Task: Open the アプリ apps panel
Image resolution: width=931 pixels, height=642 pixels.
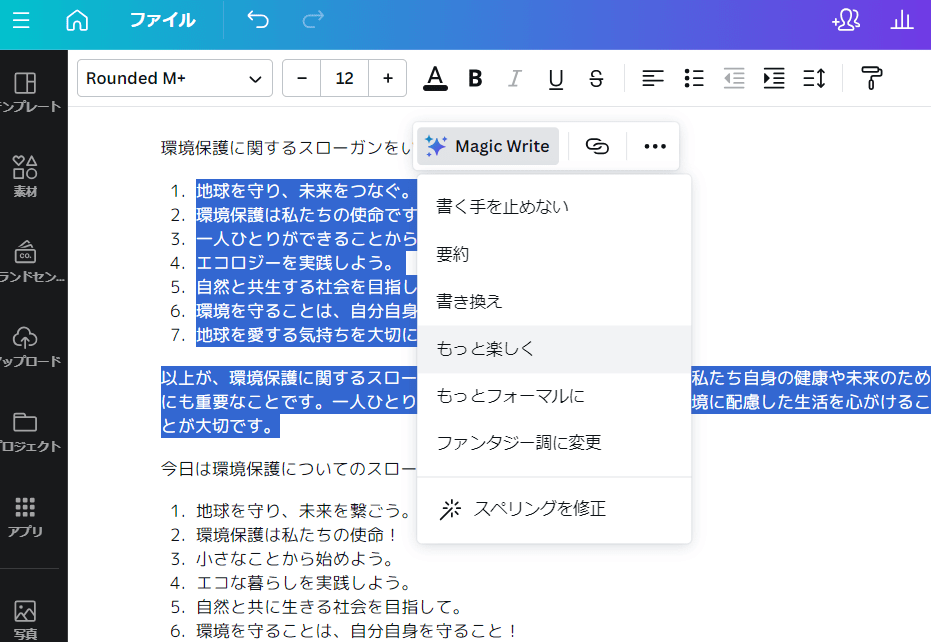Action: click(25, 517)
